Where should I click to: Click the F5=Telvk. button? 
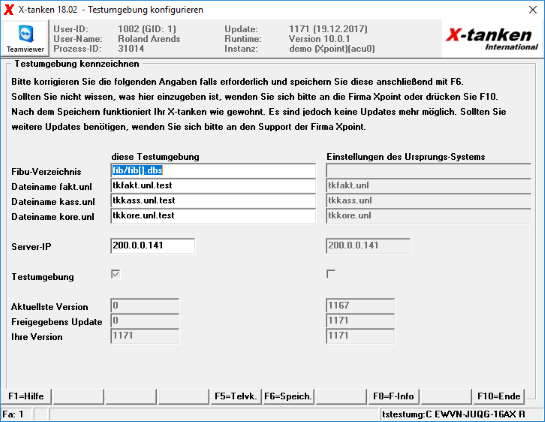pos(235,397)
